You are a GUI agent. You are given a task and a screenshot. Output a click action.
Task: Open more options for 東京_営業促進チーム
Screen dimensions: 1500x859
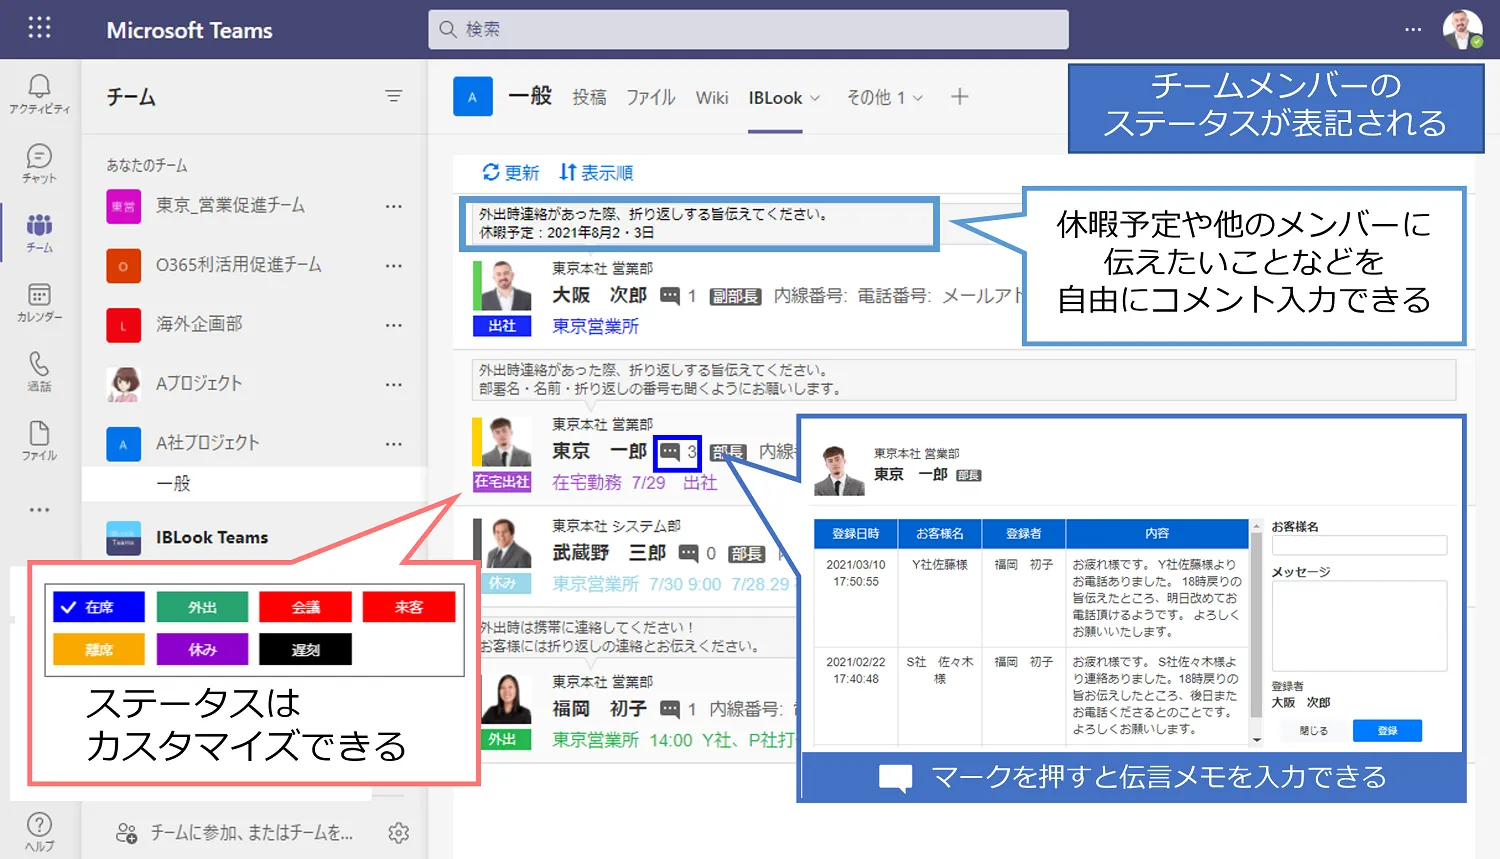pyautogui.click(x=393, y=206)
